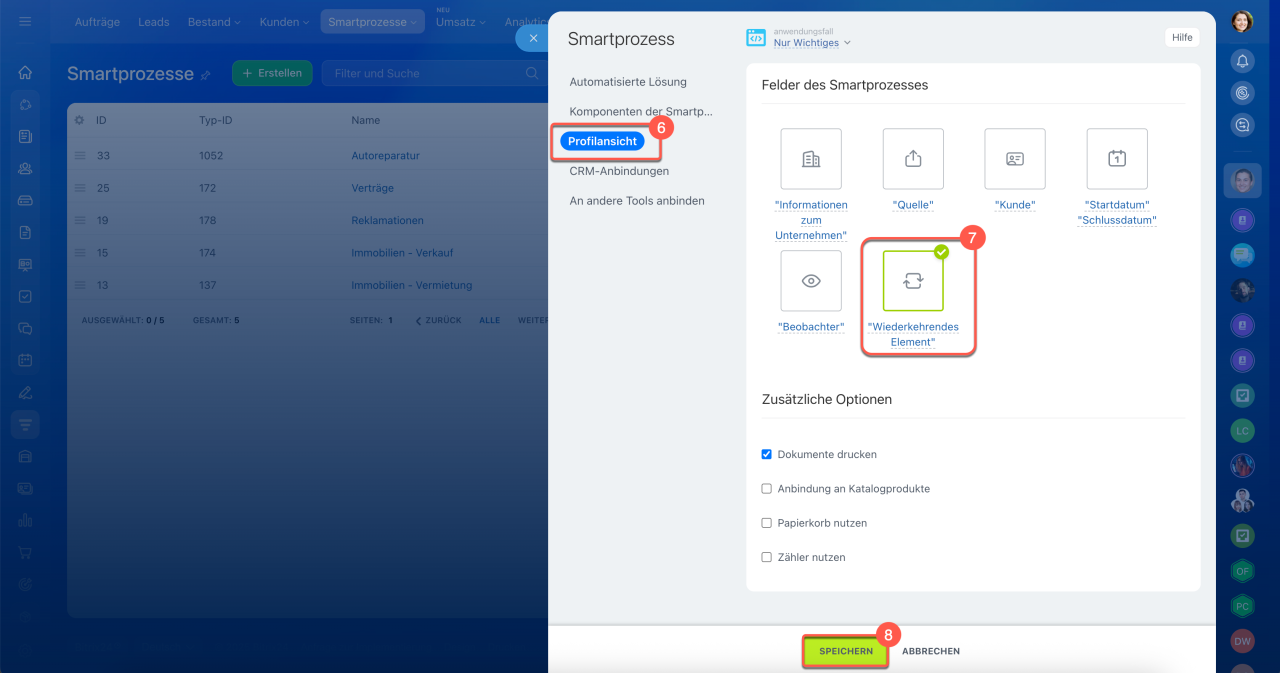Image resolution: width=1280 pixels, height=673 pixels.
Task: Select the Profilansicht section
Action: [x=602, y=142]
